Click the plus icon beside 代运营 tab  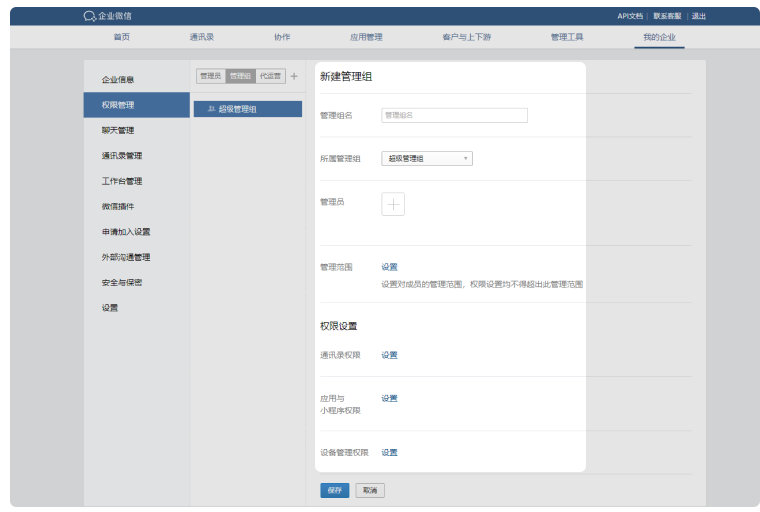click(x=294, y=76)
